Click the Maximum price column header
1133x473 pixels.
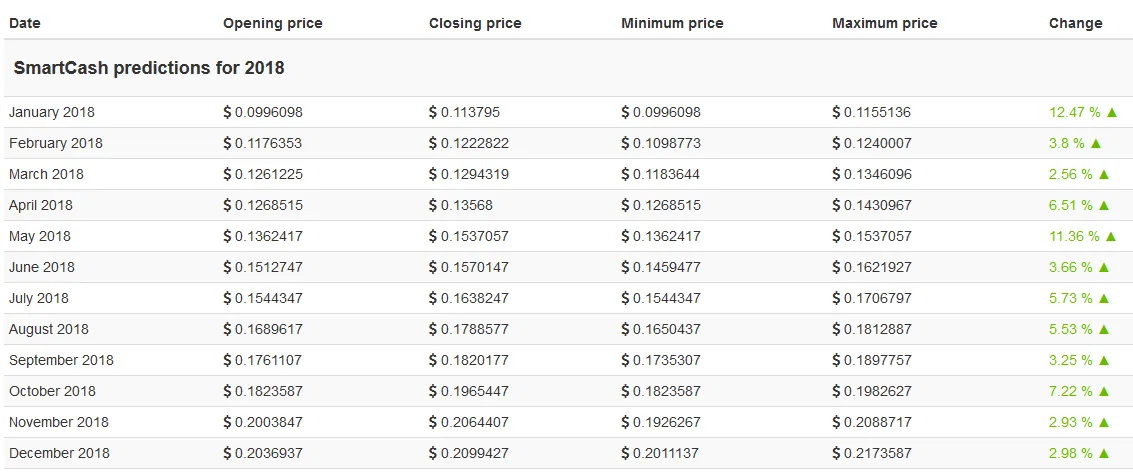pos(884,23)
